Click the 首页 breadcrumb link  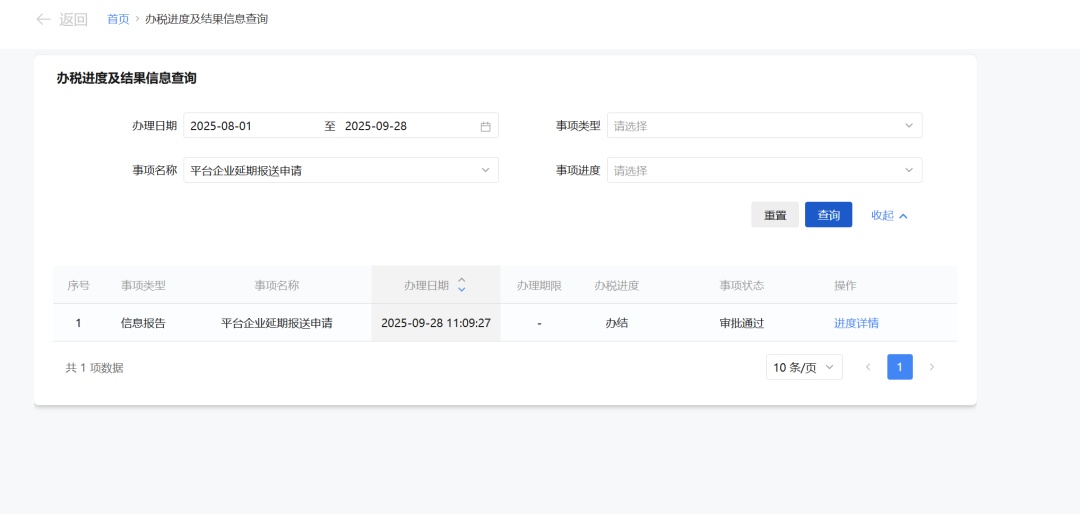tap(118, 19)
